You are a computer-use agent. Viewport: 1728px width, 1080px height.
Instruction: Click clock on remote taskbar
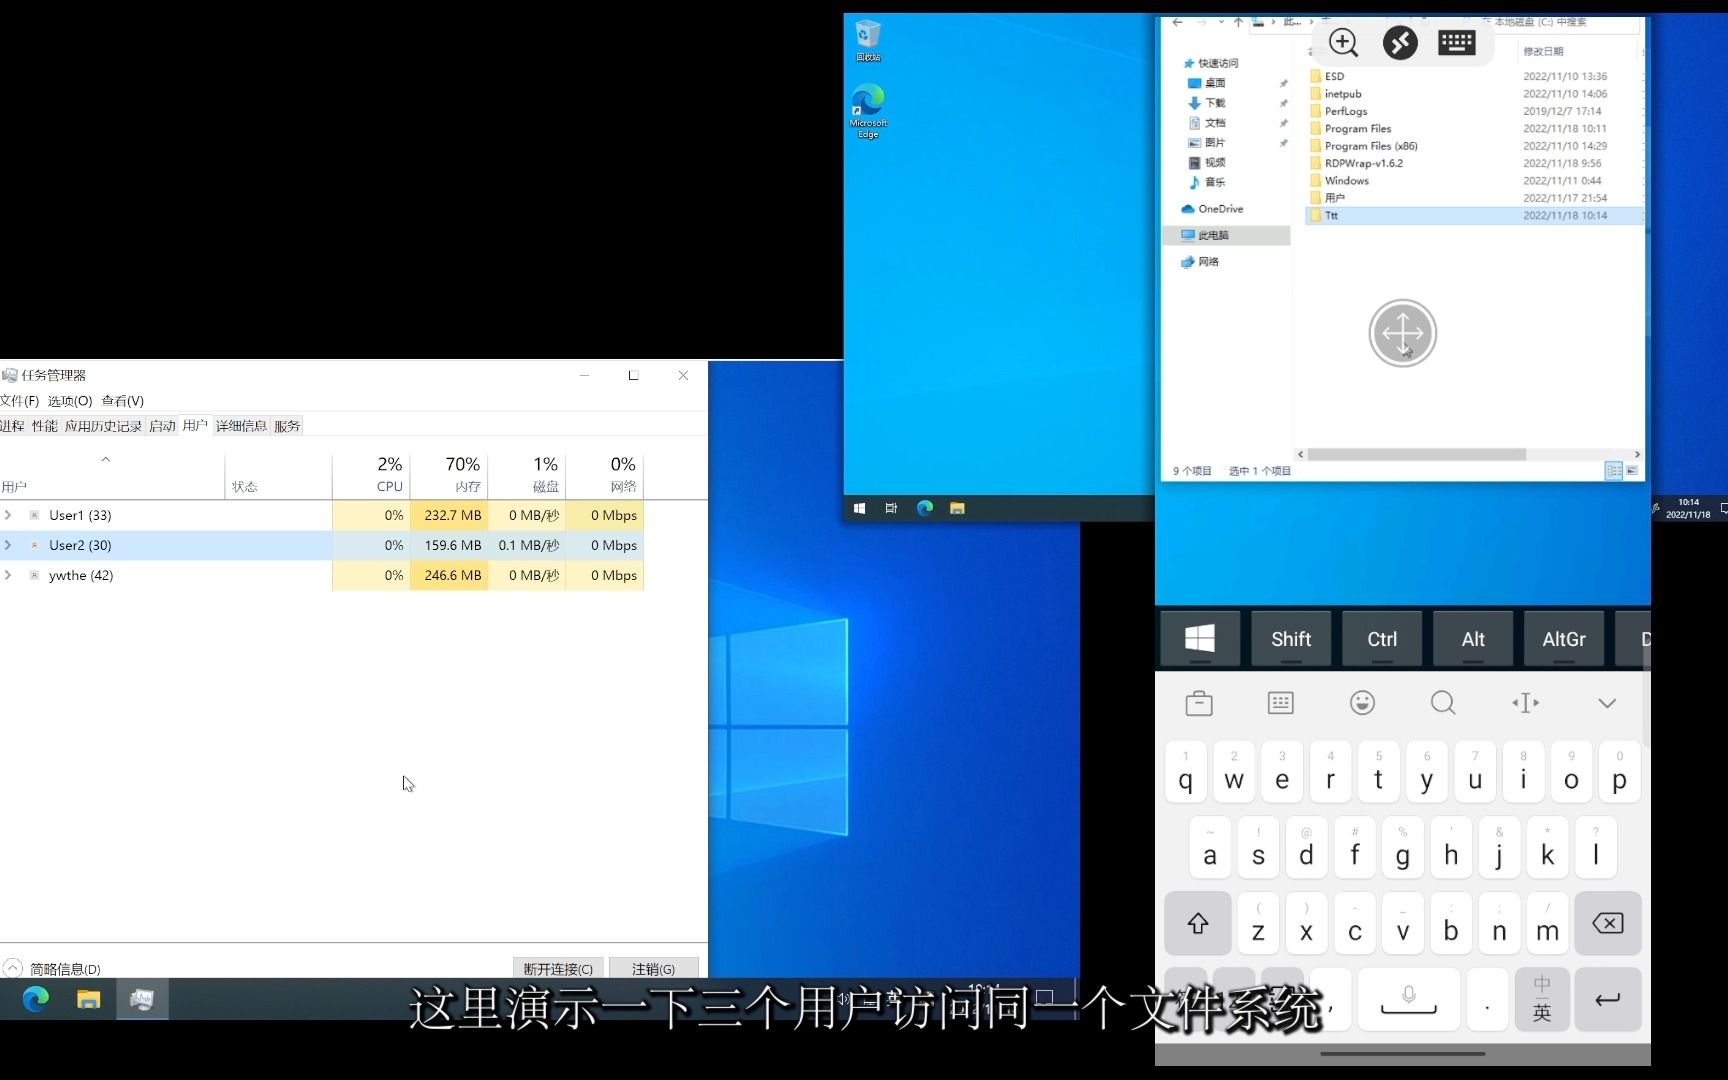[1688, 508]
